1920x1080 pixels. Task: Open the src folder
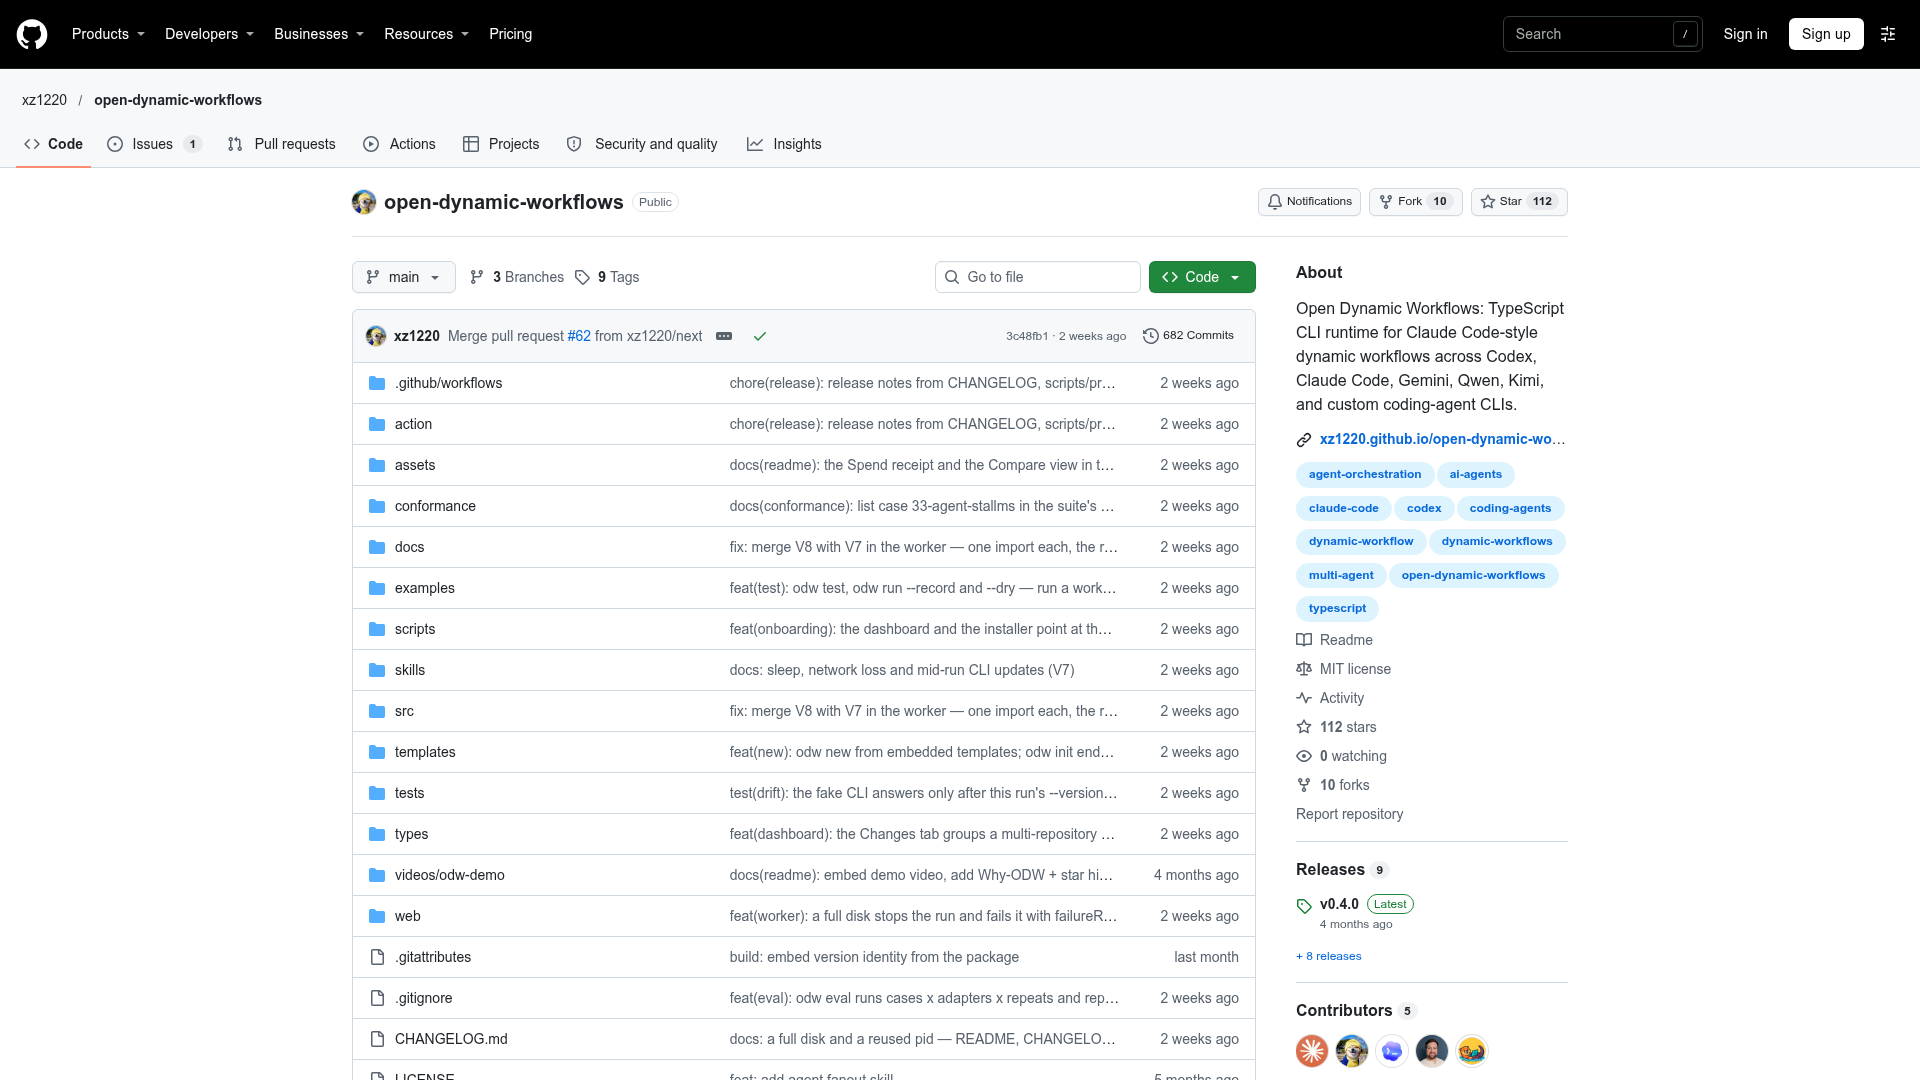coord(404,711)
